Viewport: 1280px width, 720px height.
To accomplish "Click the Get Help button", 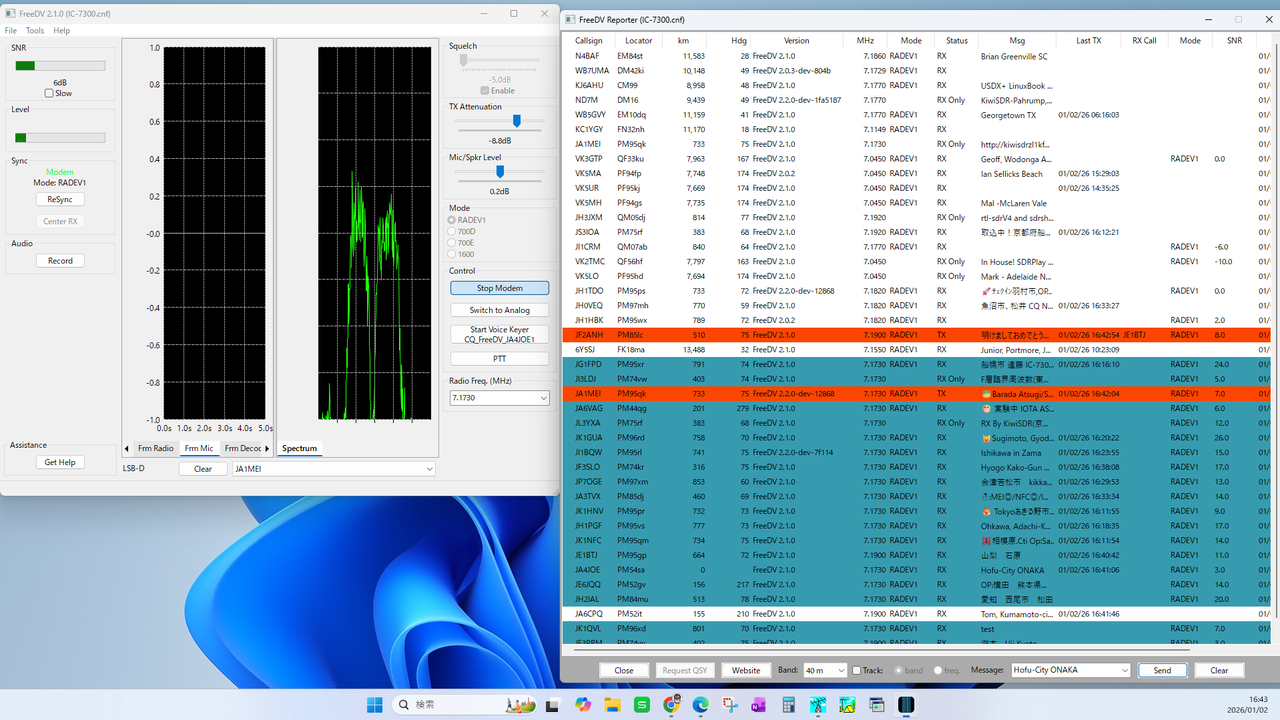I will [60, 462].
